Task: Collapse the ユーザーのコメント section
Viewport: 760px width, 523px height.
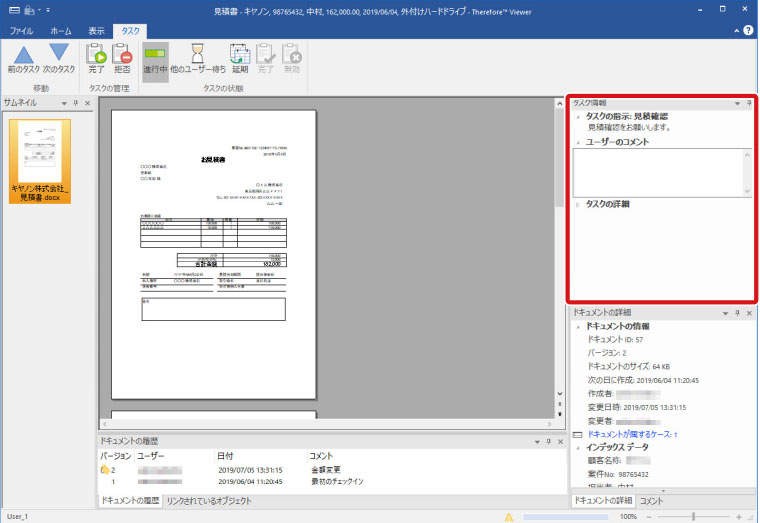Action: [x=578, y=142]
